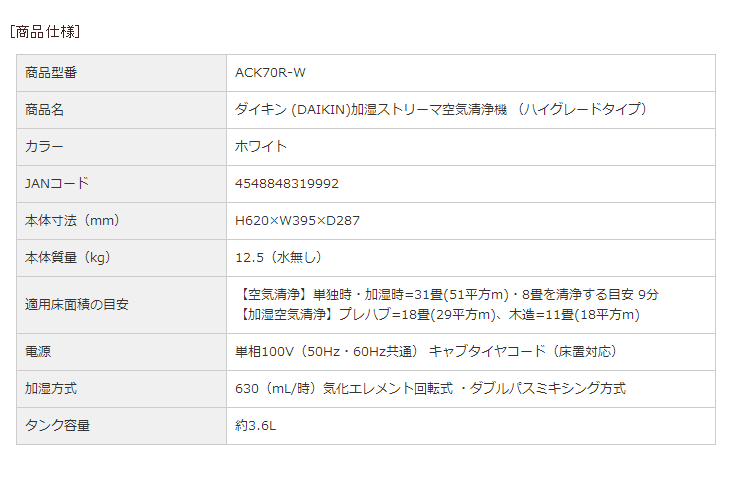Image resolution: width=738 pixels, height=478 pixels.
Task: Click the 約3.6L tank capacity value
Action: point(255,425)
